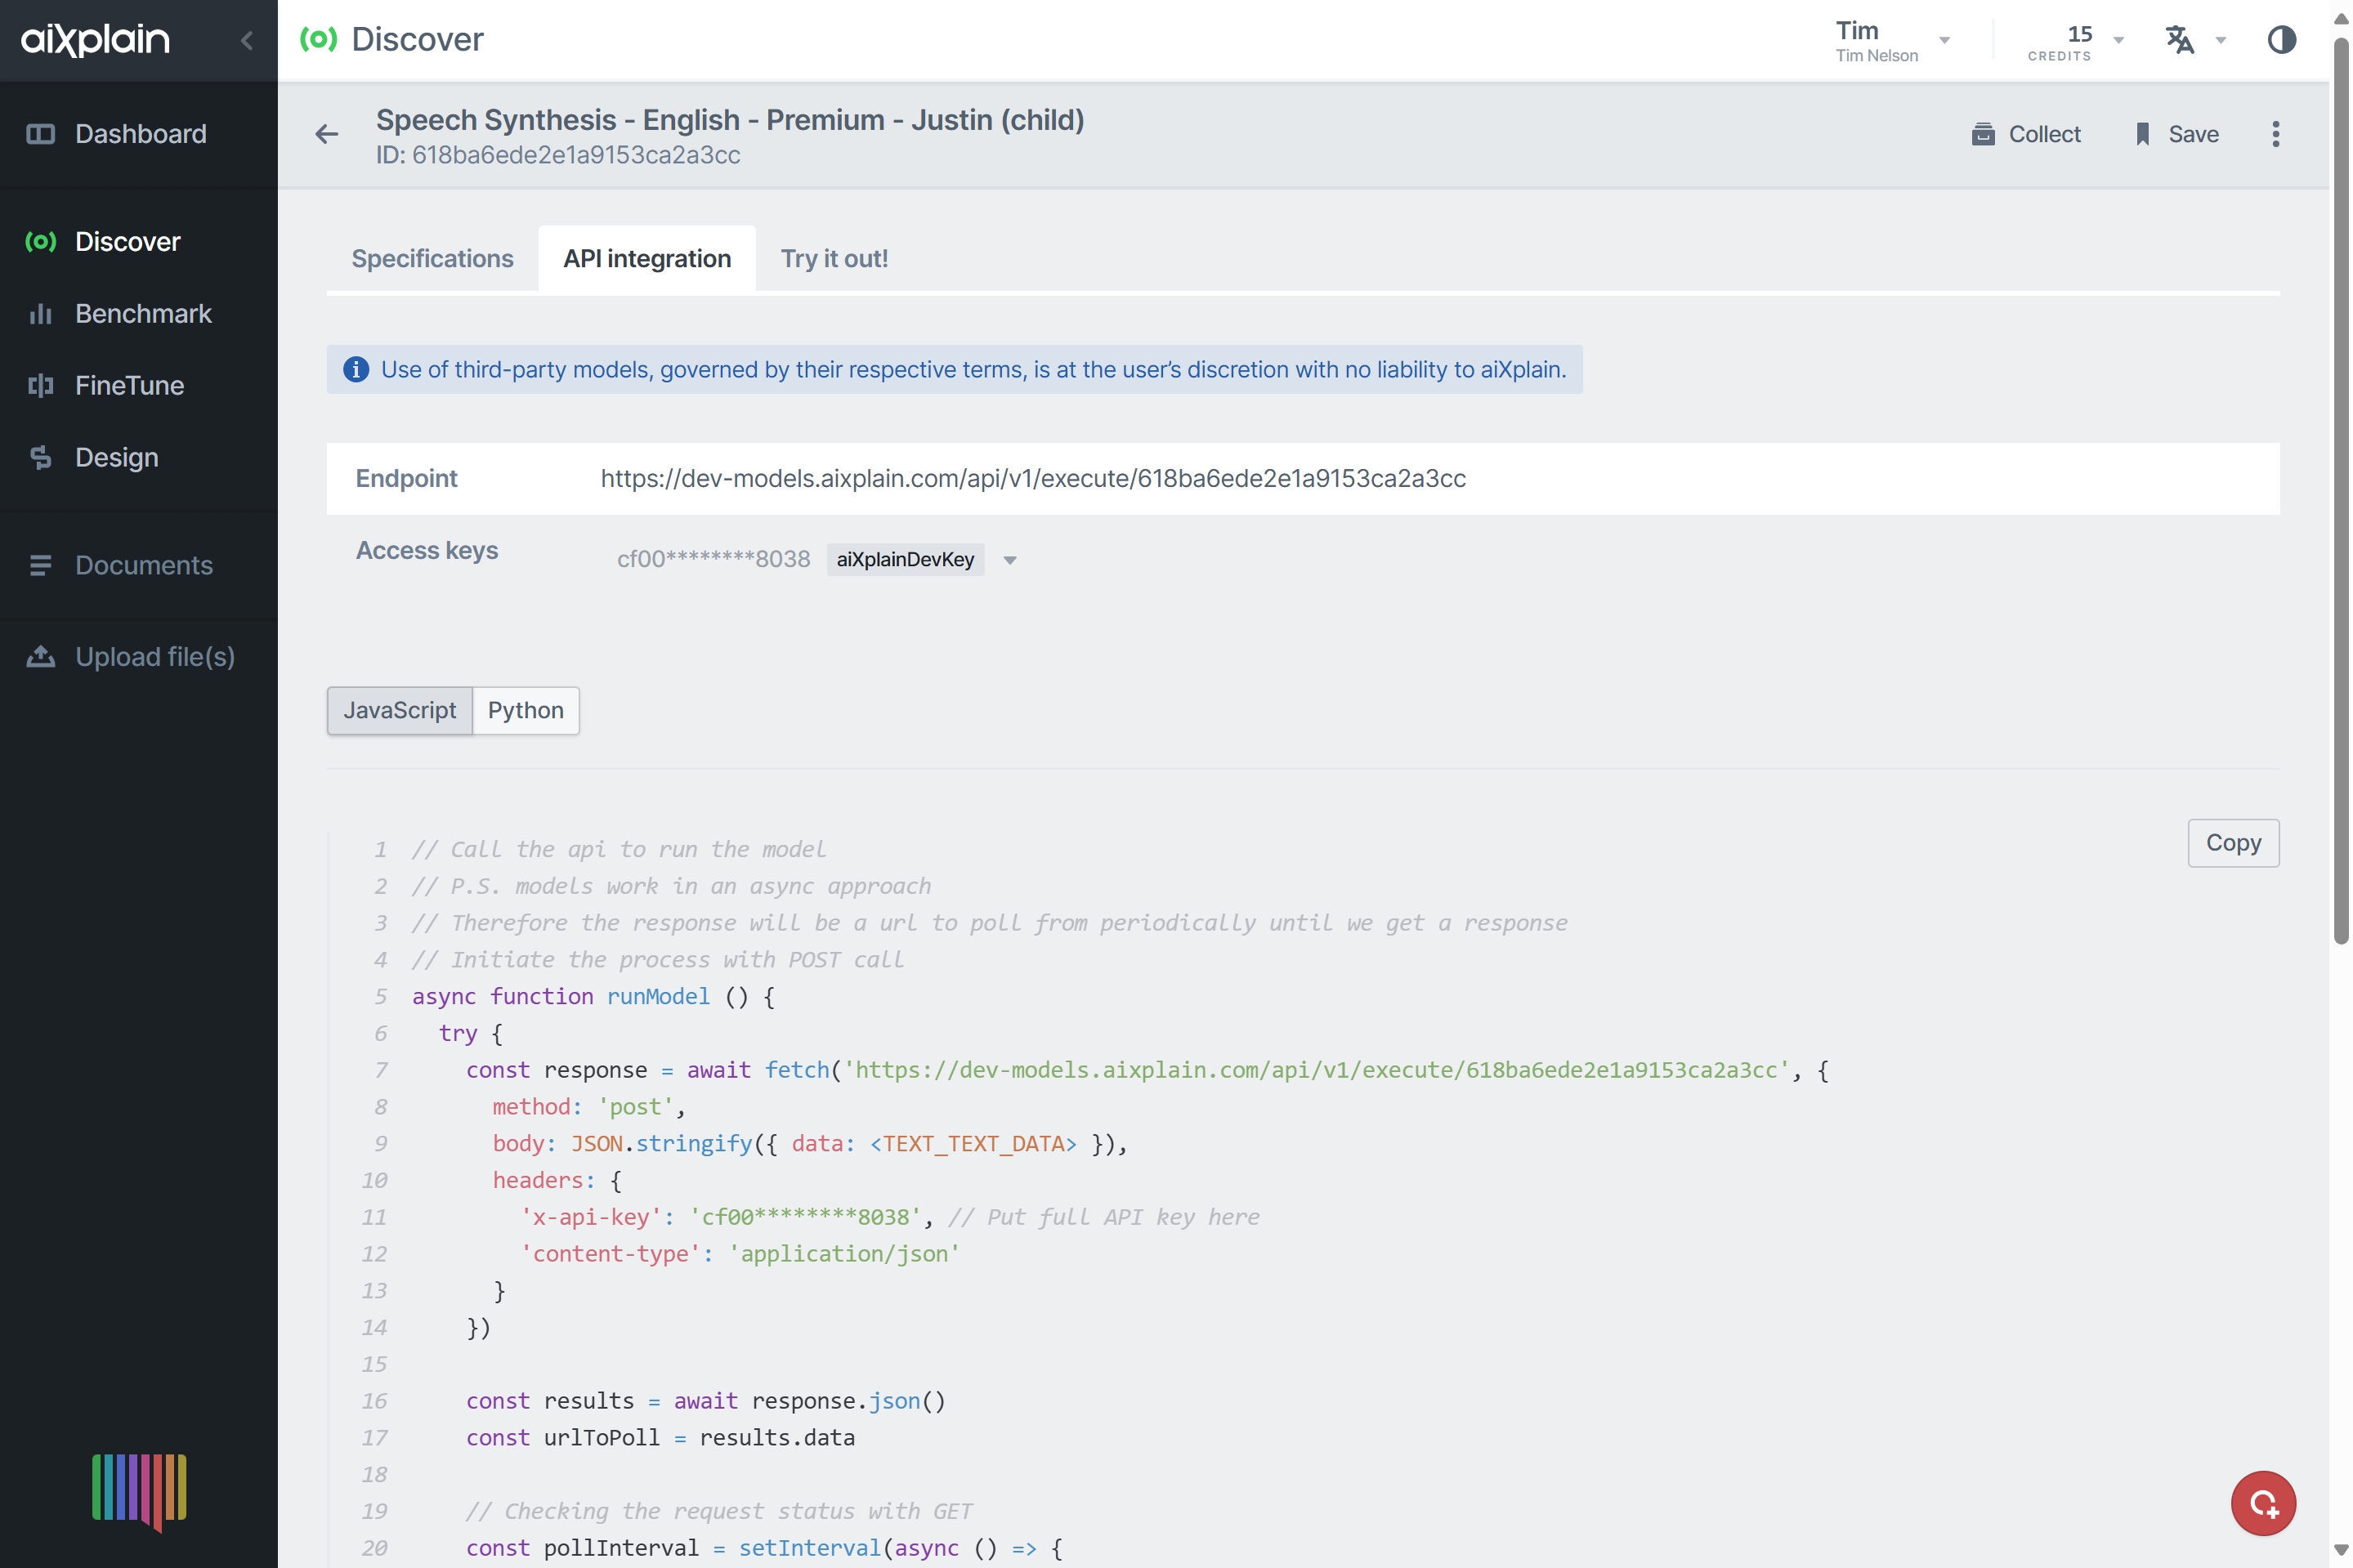Click the Documents lines icon
This screenshot has width=2353, height=1568.
click(40, 565)
